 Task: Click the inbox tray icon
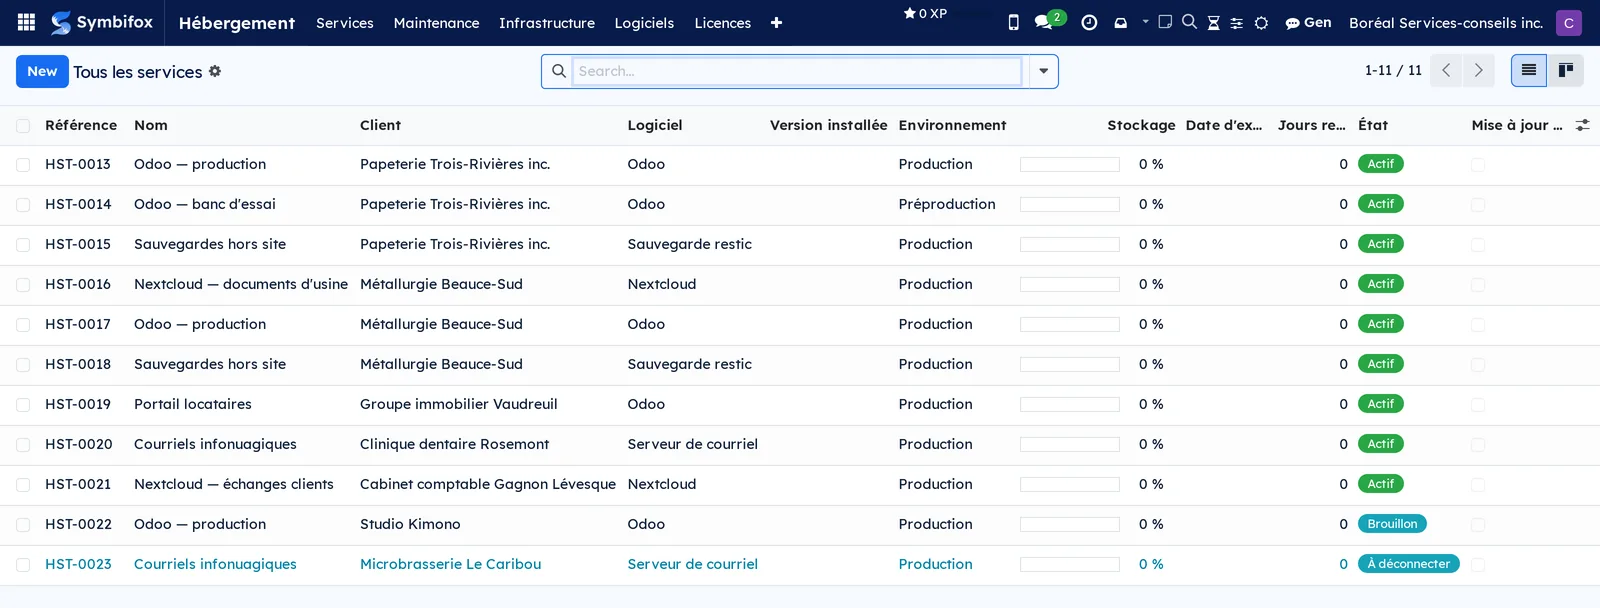click(x=1120, y=22)
